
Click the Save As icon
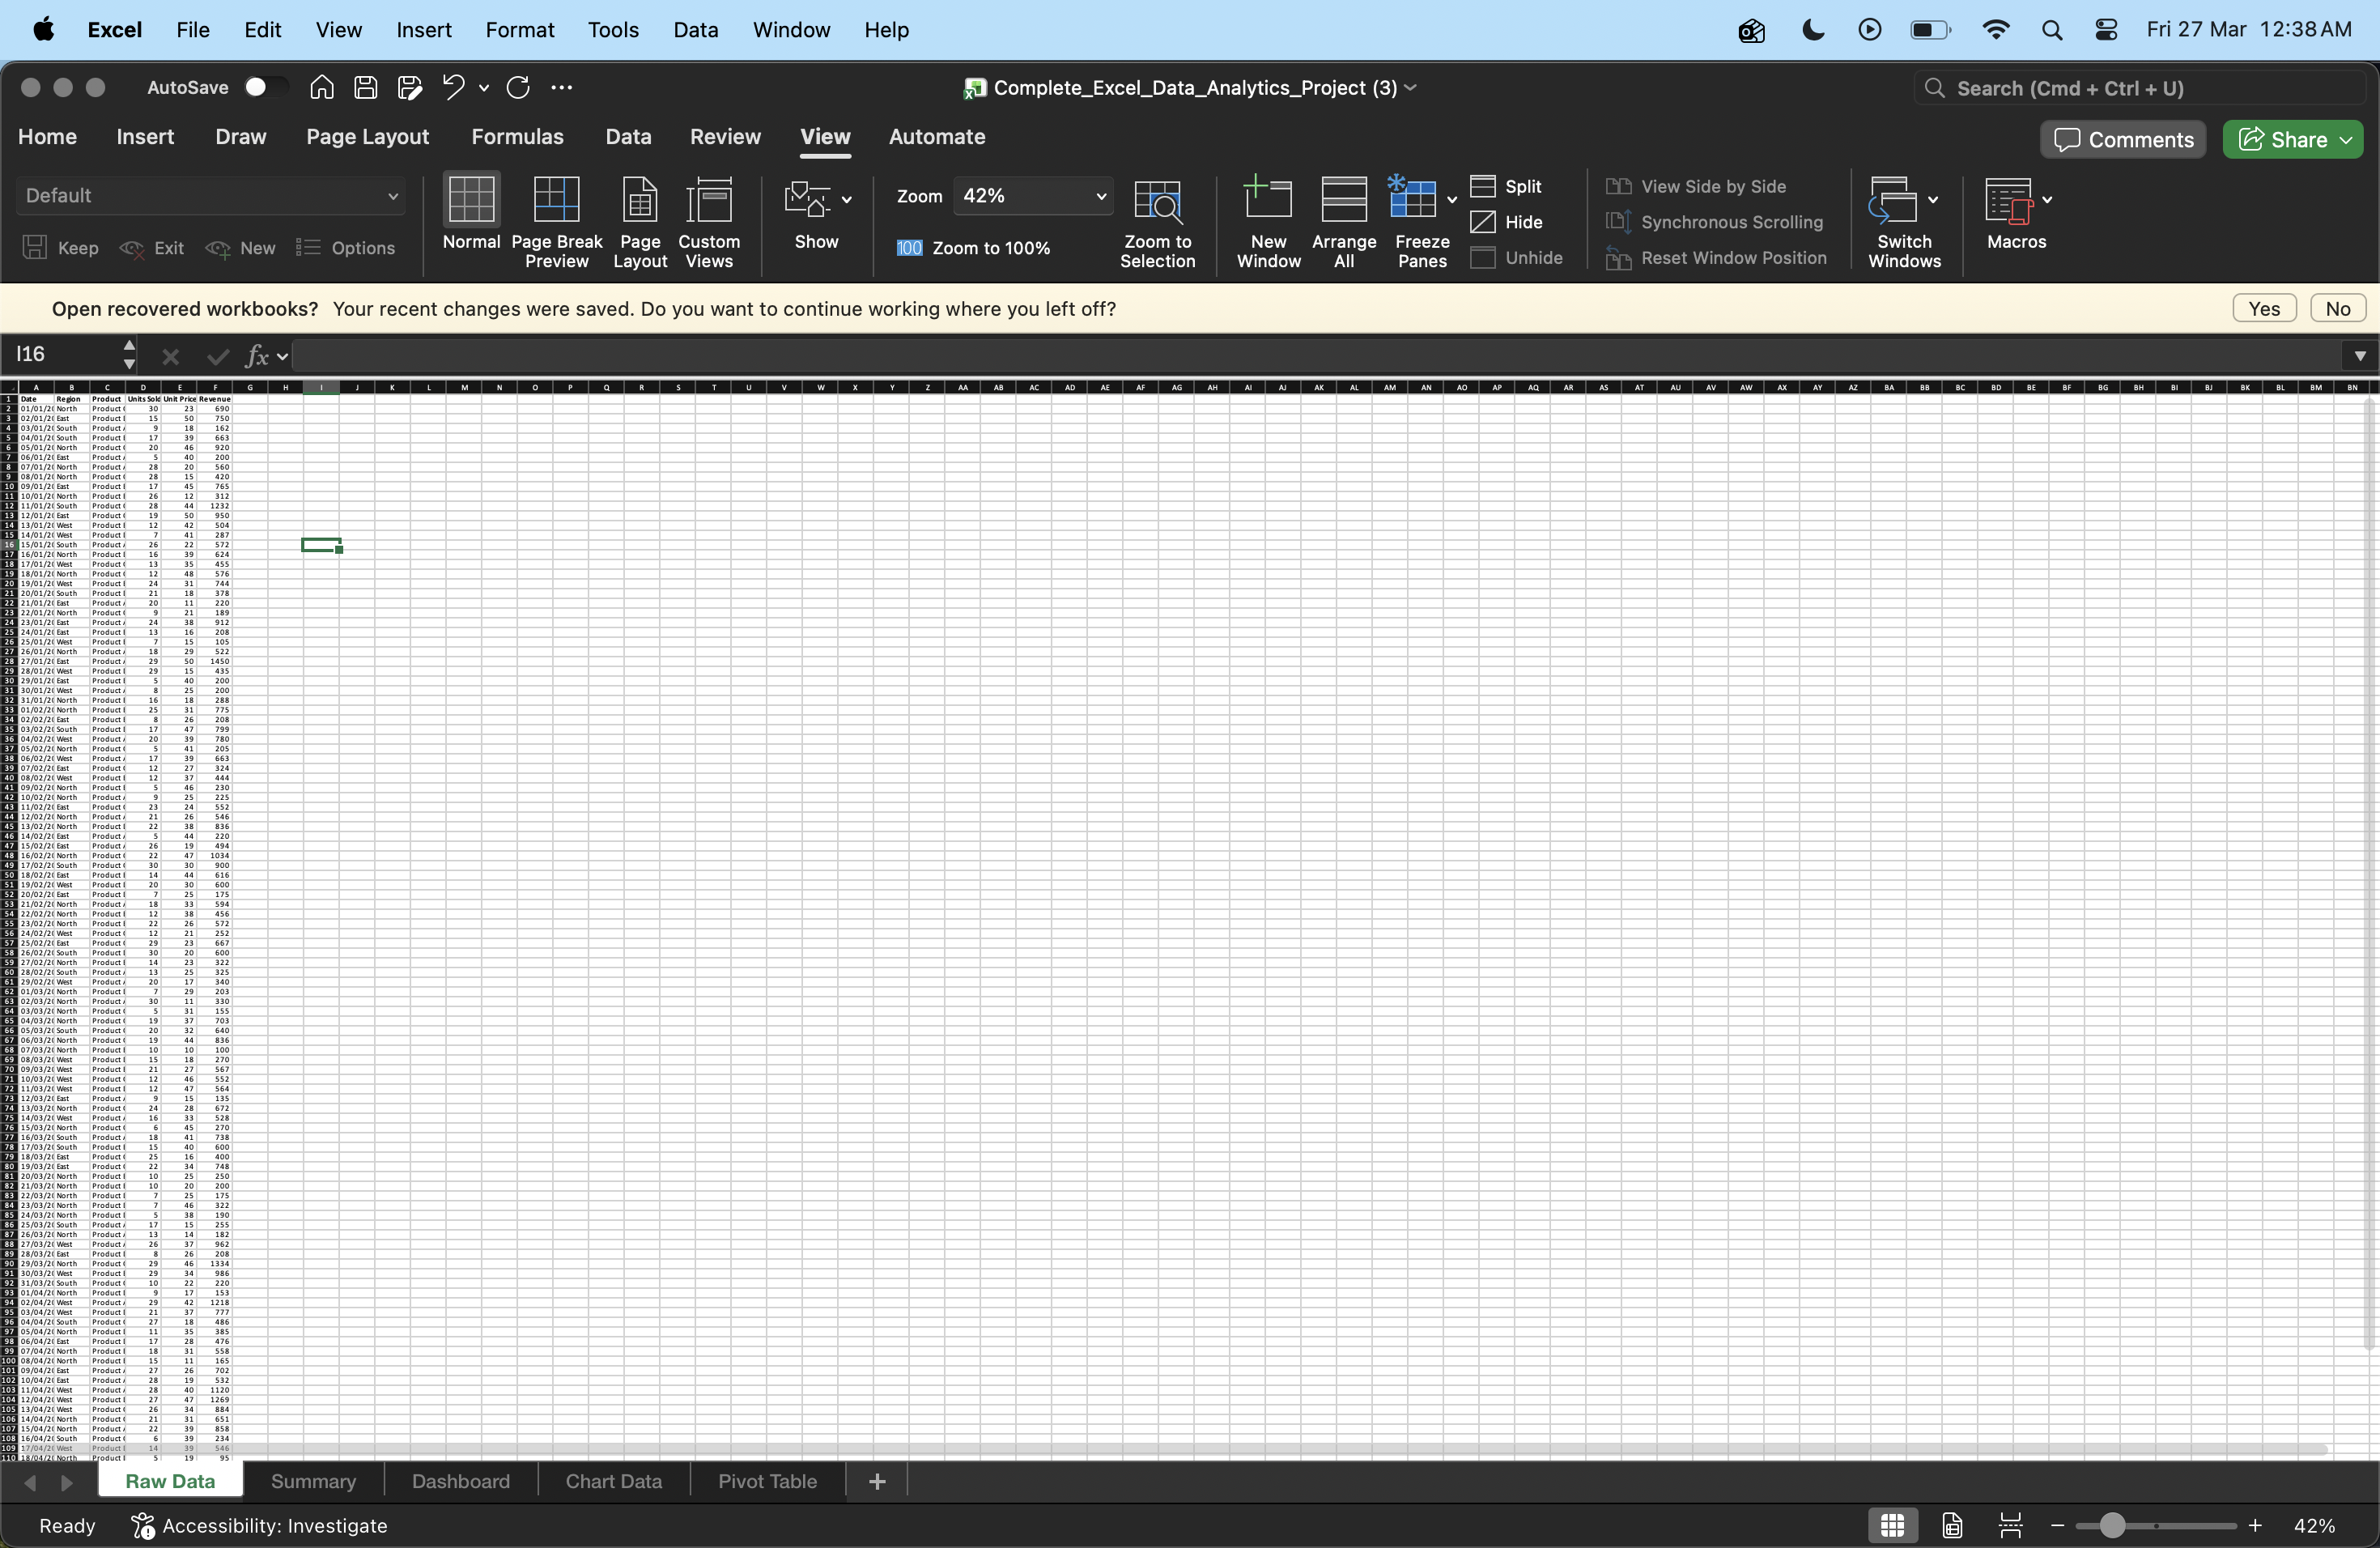(x=409, y=88)
